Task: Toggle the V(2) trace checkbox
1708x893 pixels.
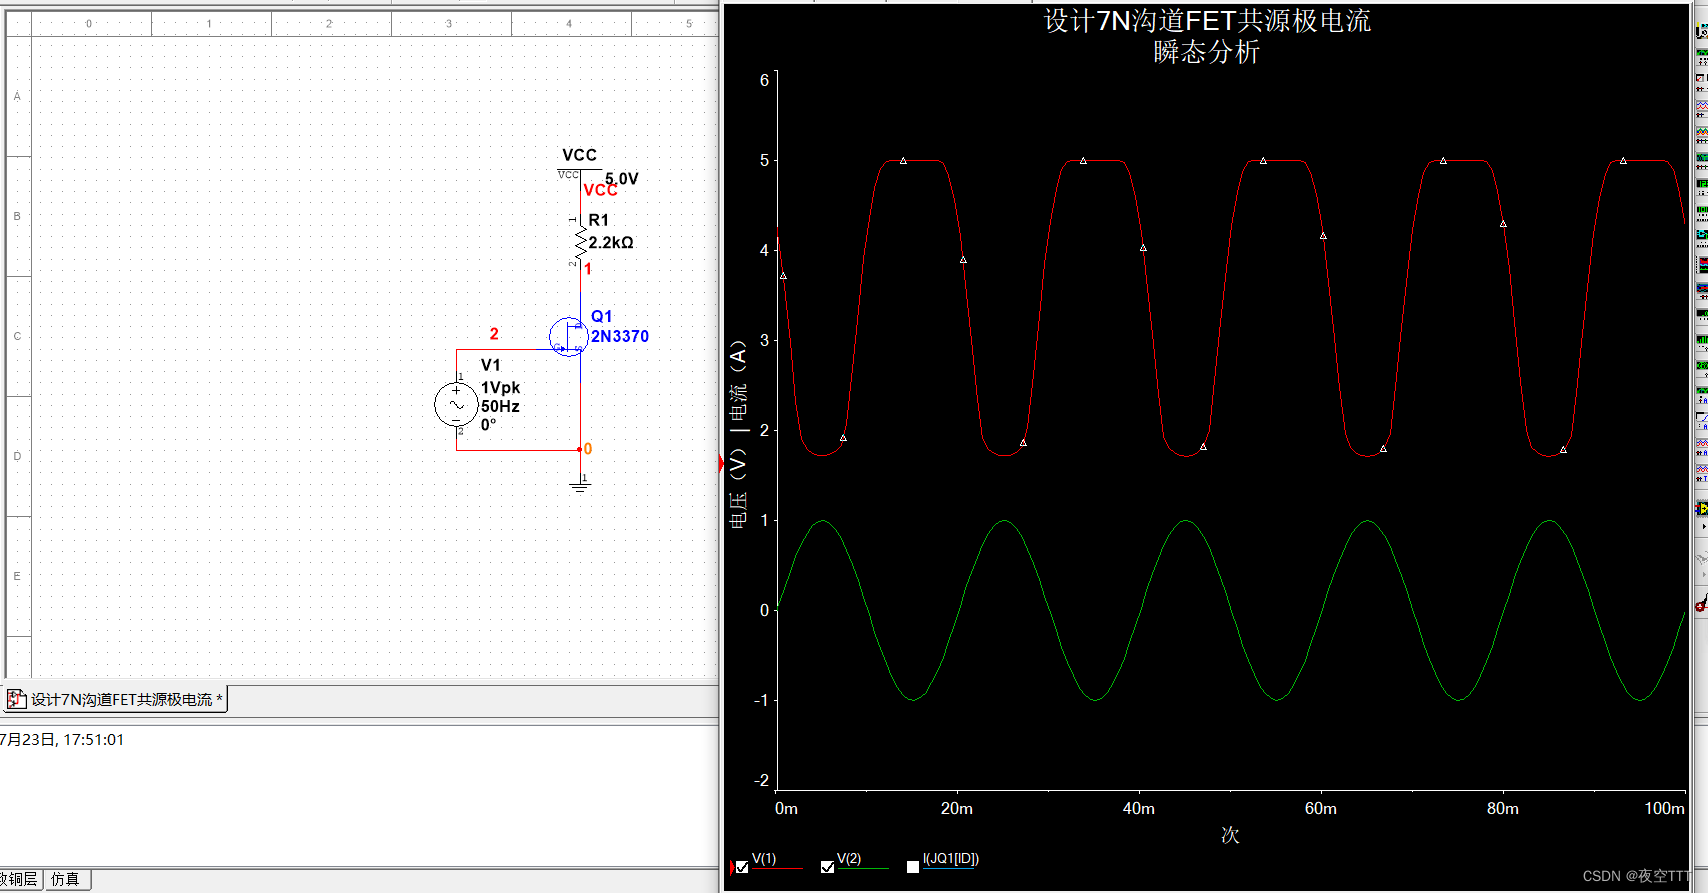Action: (x=827, y=867)
